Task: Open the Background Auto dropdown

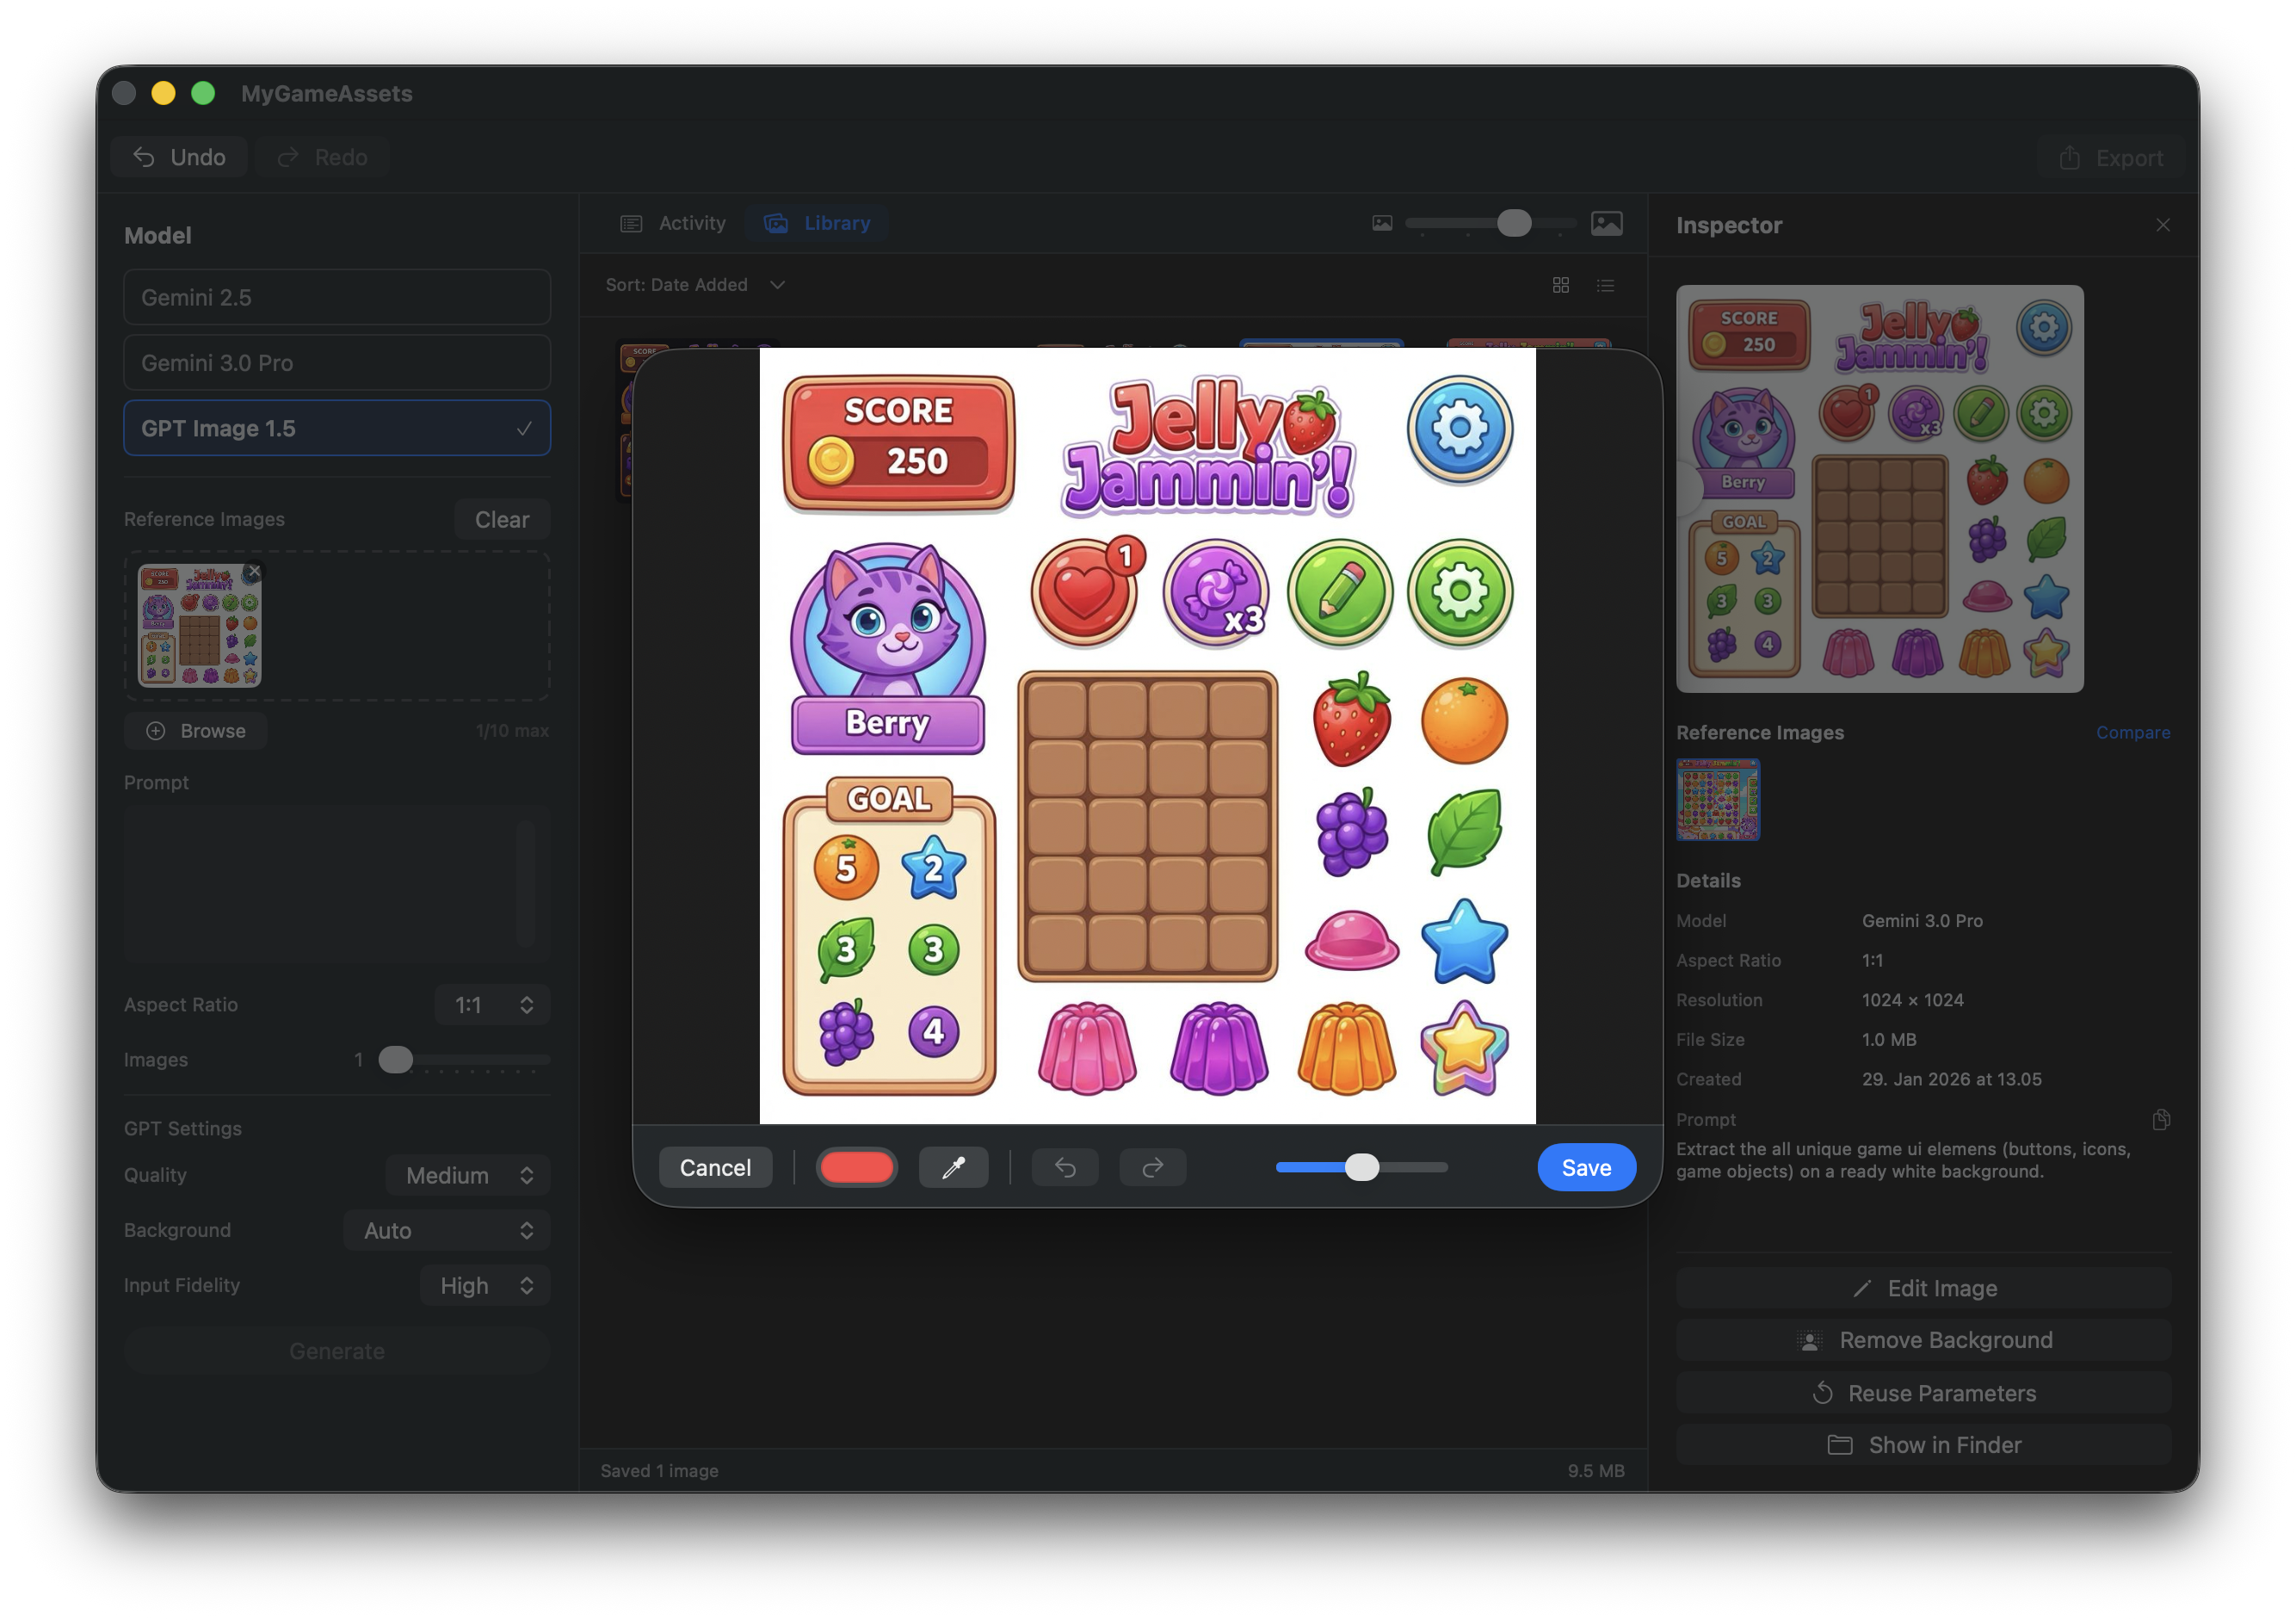Action: pyautogui.click(x=447, y=1230)
